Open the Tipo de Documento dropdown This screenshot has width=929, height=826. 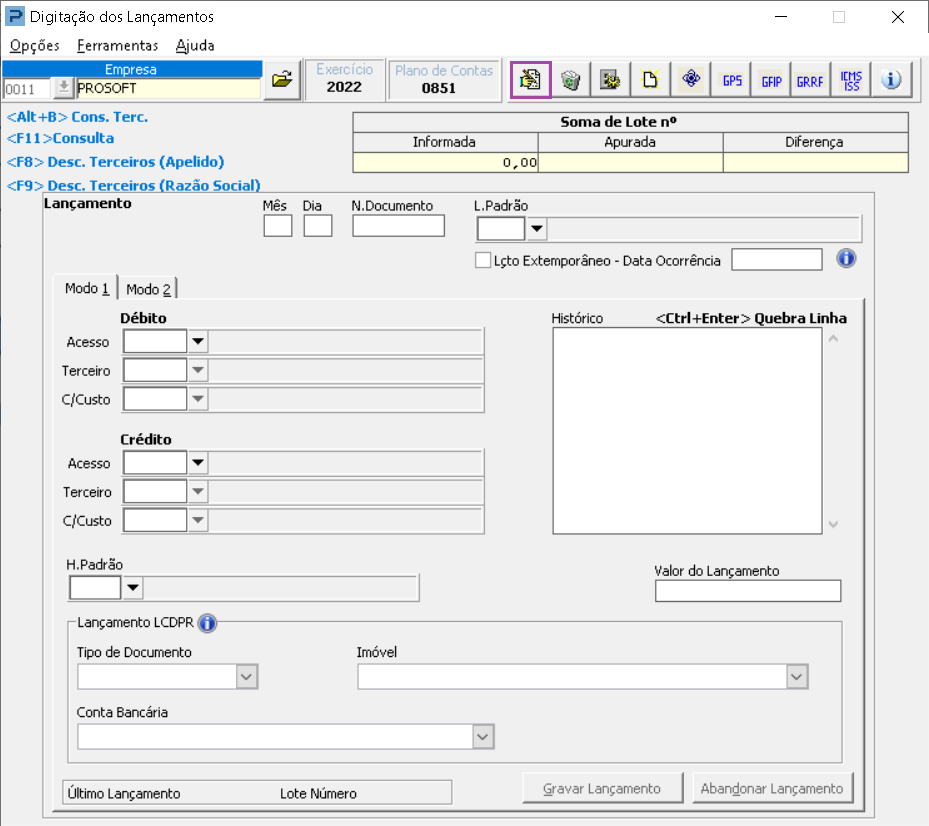247,678
